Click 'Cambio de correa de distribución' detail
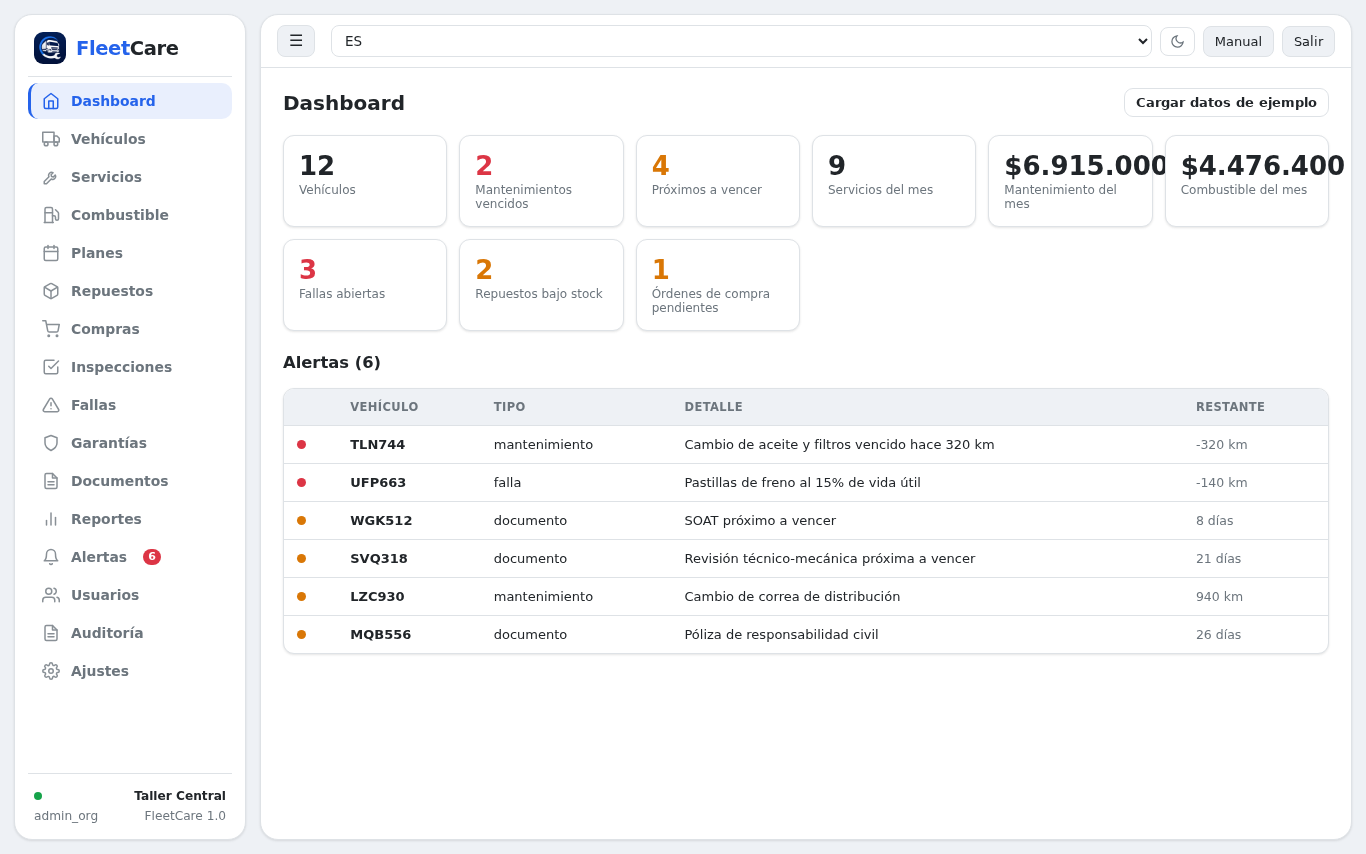The height and width of the screenshot is (854, 1366). pyautogui.click(x=792, y=597)
